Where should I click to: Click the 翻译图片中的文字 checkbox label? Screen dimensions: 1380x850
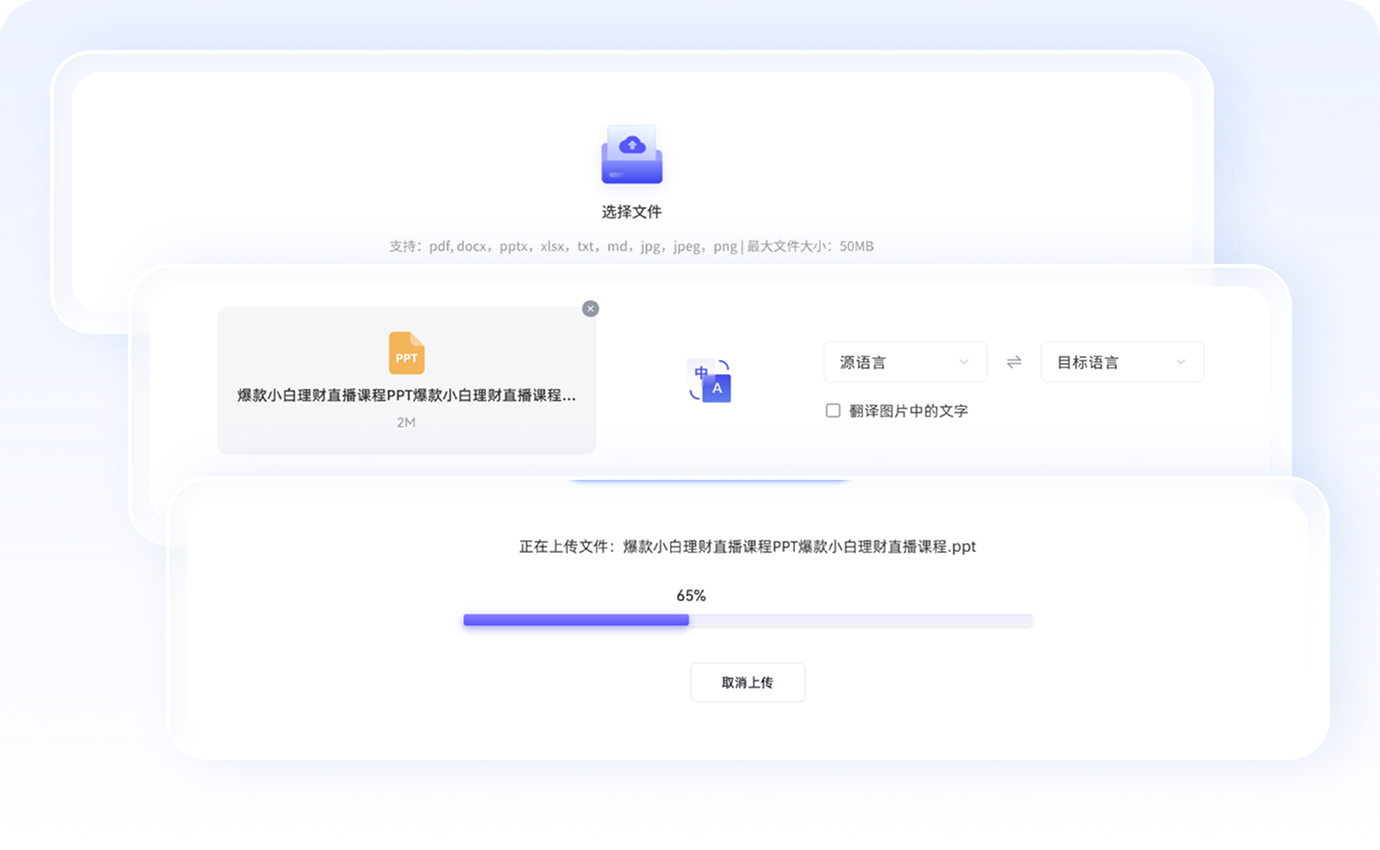908,411
